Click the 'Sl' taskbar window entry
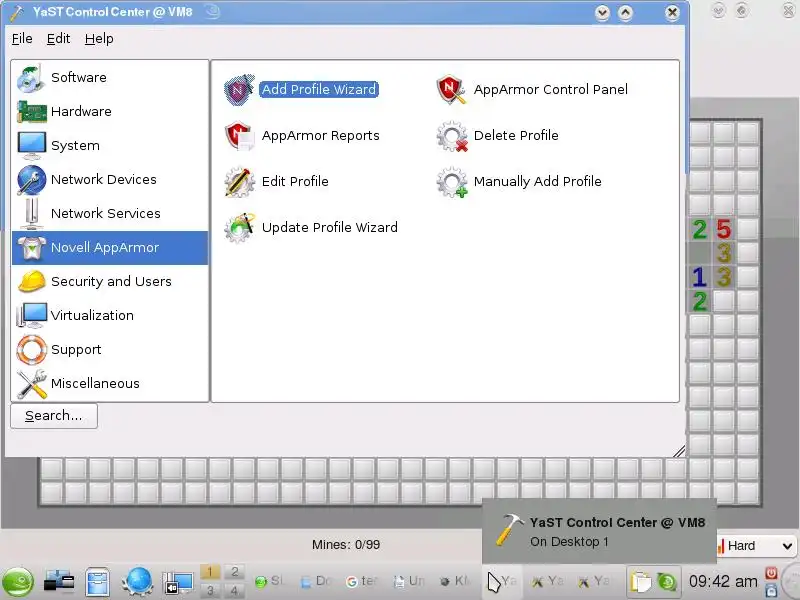This screenshot has height=600, width=800. (x=269, y=582)
